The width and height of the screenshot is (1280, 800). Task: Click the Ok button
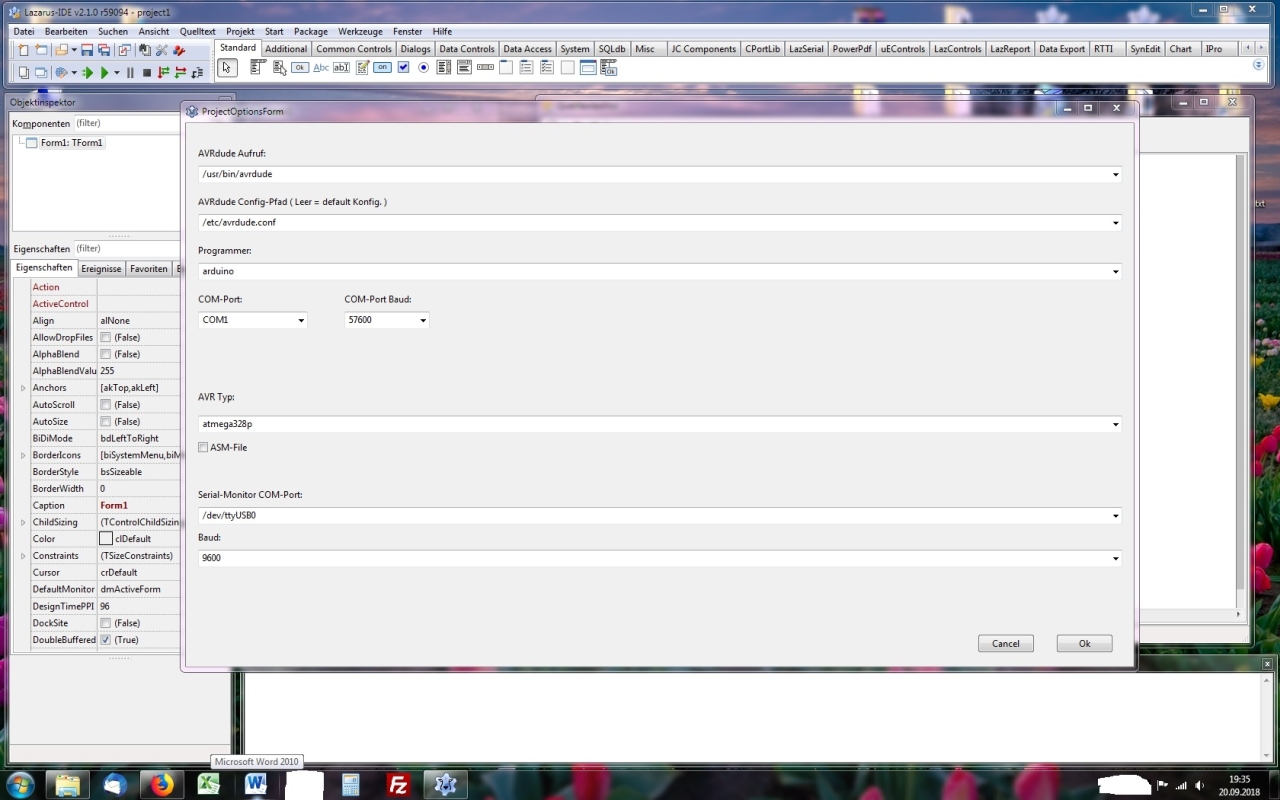point(1084,644)
